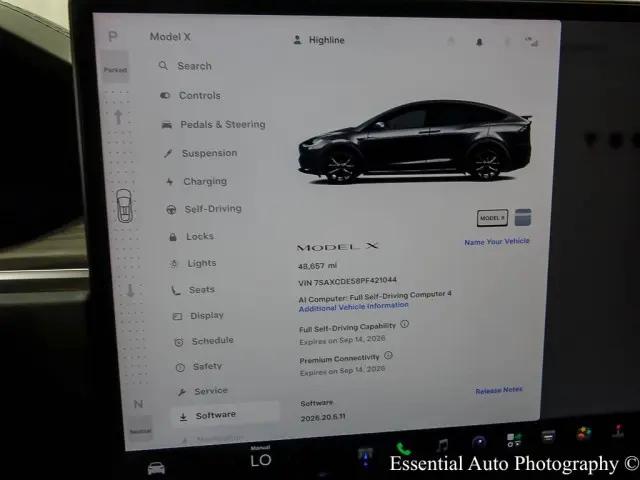Image resolution: width=640 pixels, height=480 pixels.
Task: Tap the Model X vehicle image
Action: coord(415,142)
